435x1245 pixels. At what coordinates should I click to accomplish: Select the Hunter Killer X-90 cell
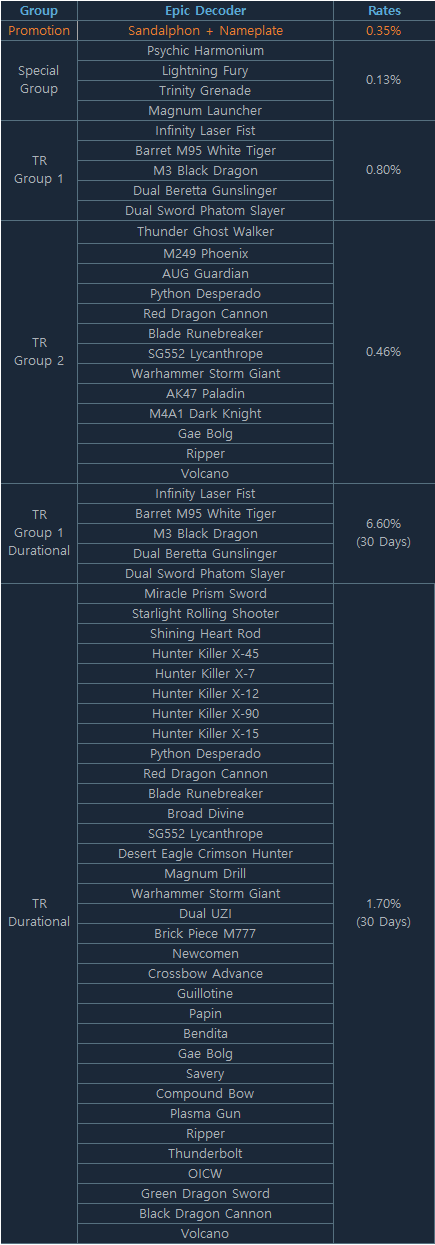(x=205, y=714)
